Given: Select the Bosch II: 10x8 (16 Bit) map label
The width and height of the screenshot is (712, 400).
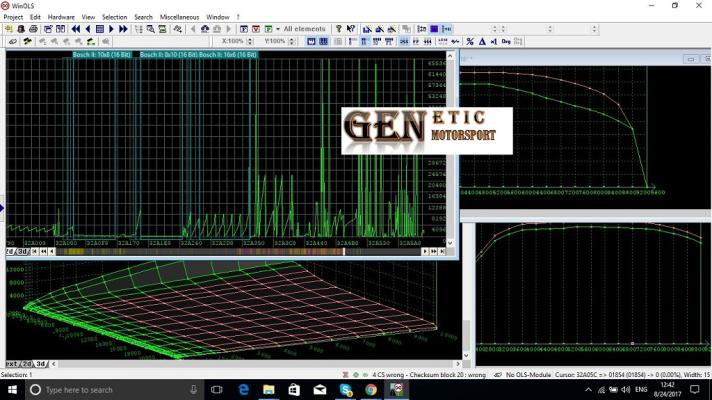Looking at the screenshot, I should point(101,54).
